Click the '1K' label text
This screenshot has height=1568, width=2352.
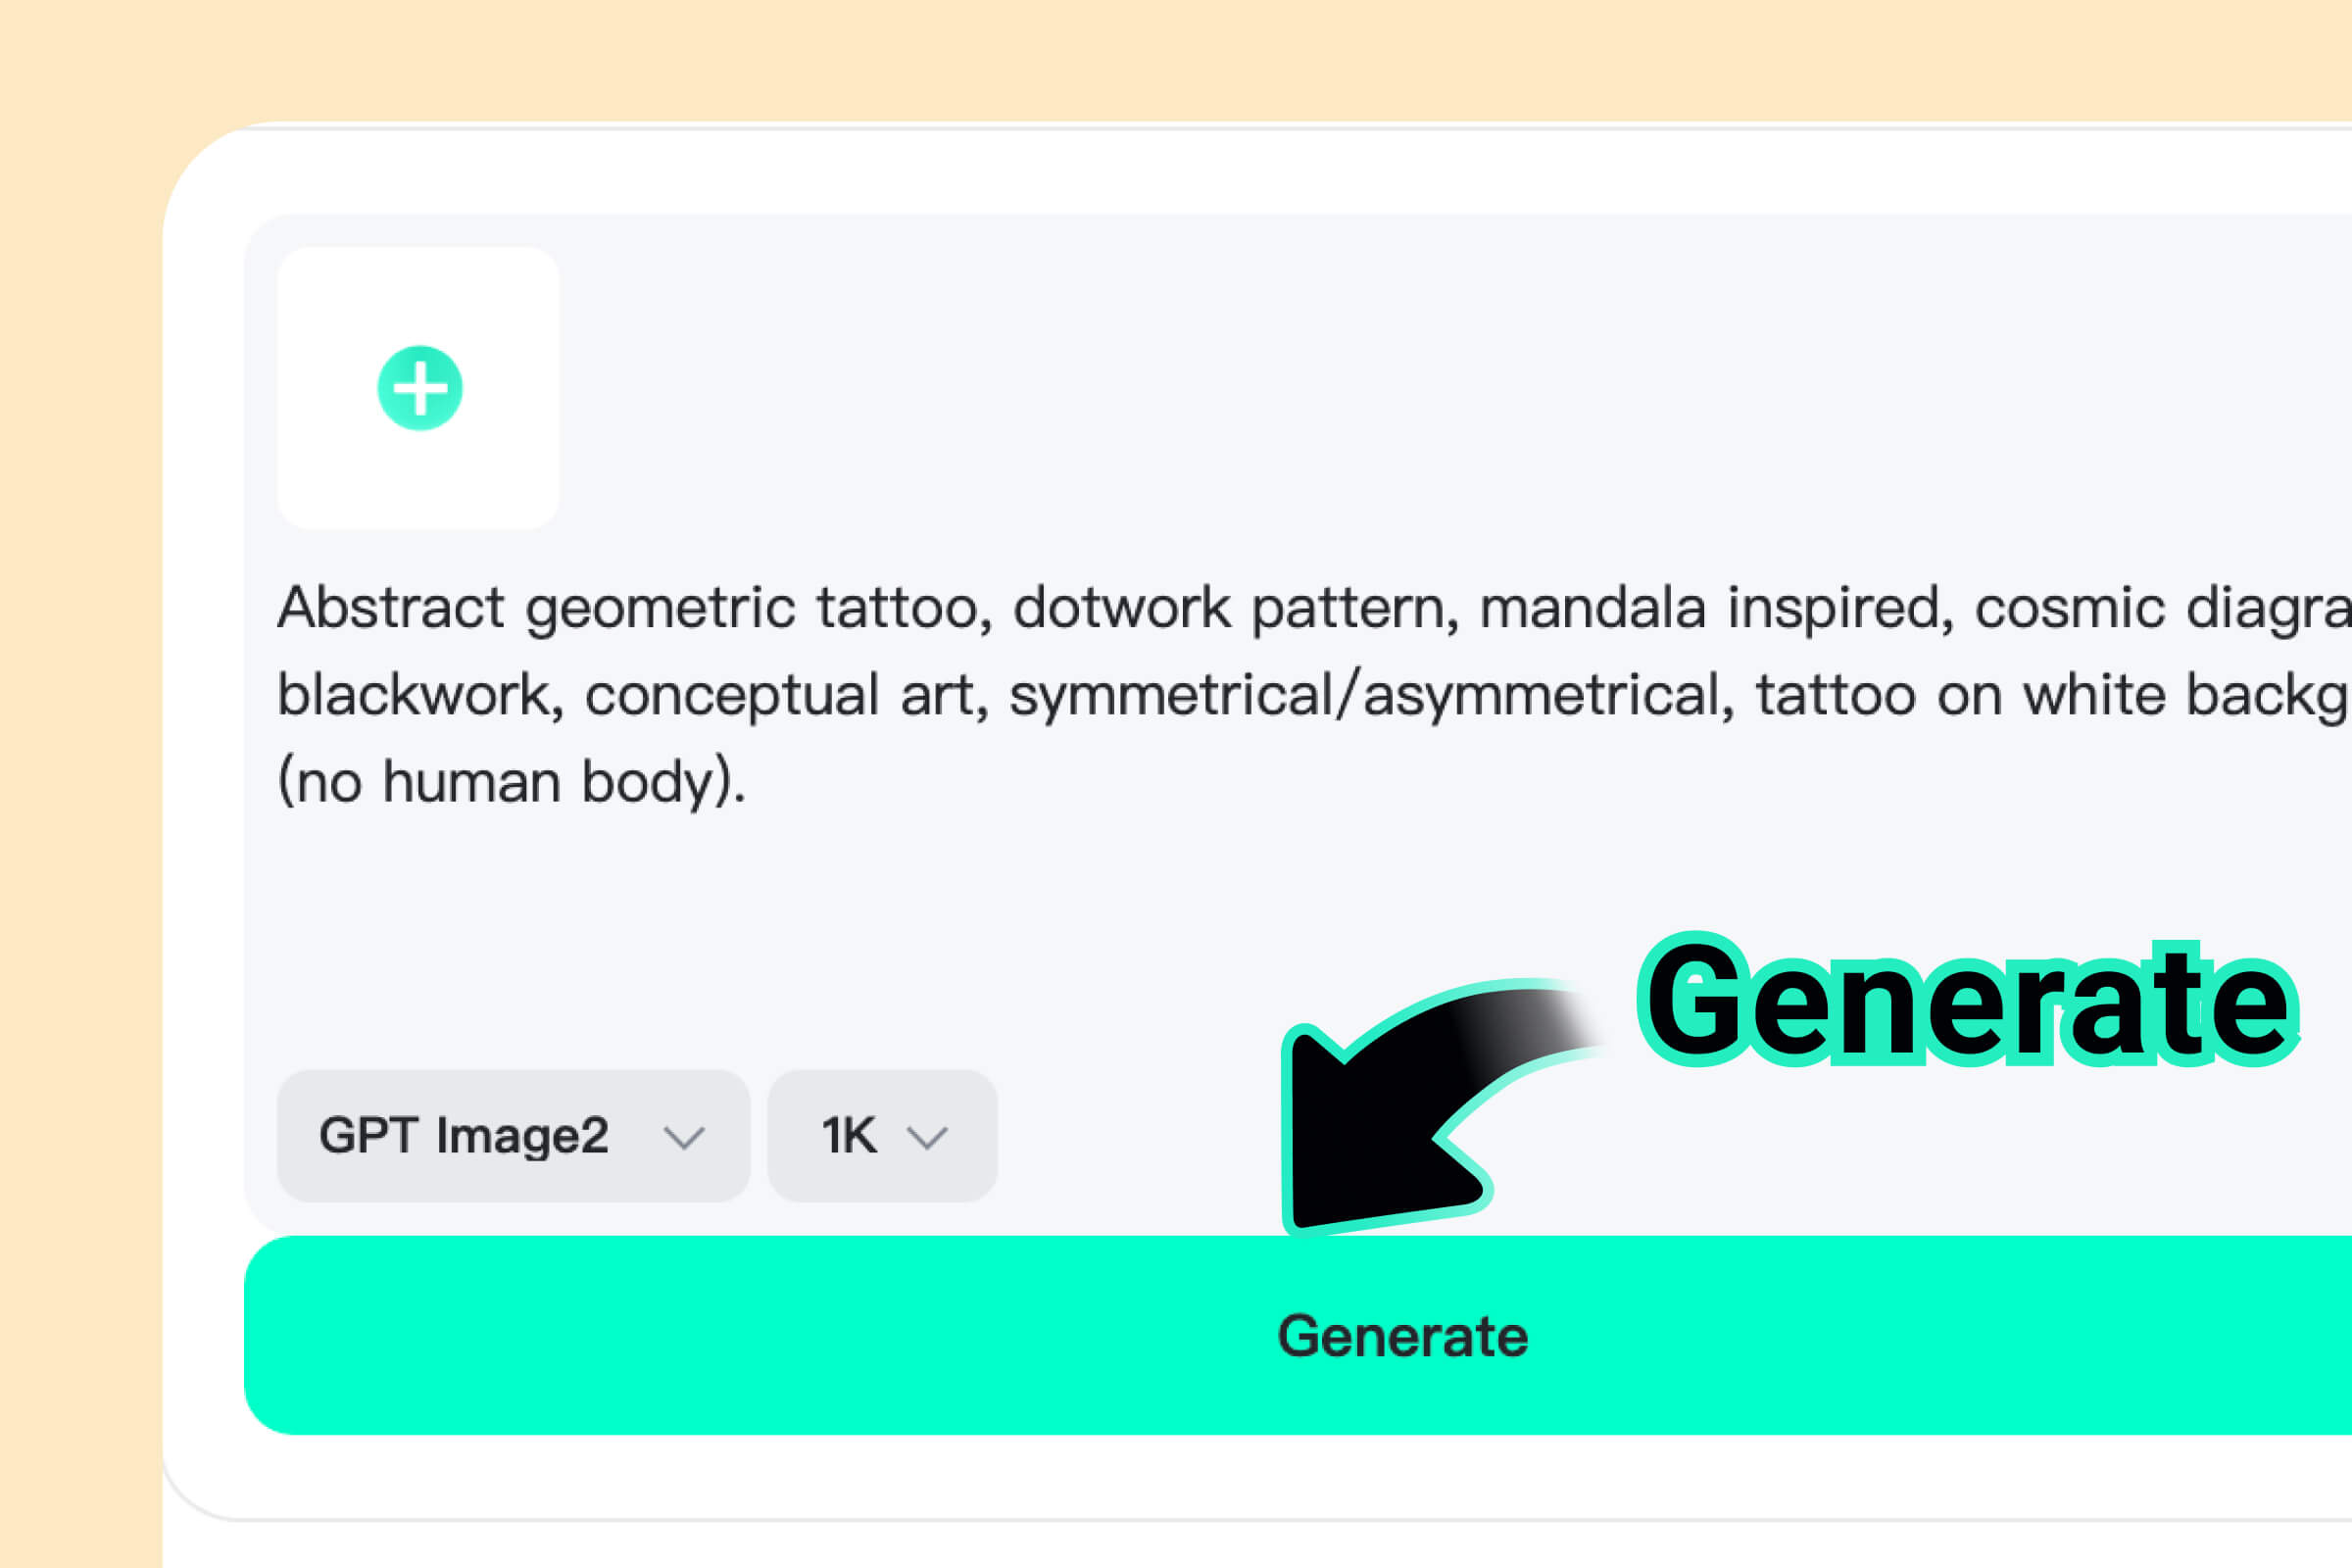click(849, 1136)
